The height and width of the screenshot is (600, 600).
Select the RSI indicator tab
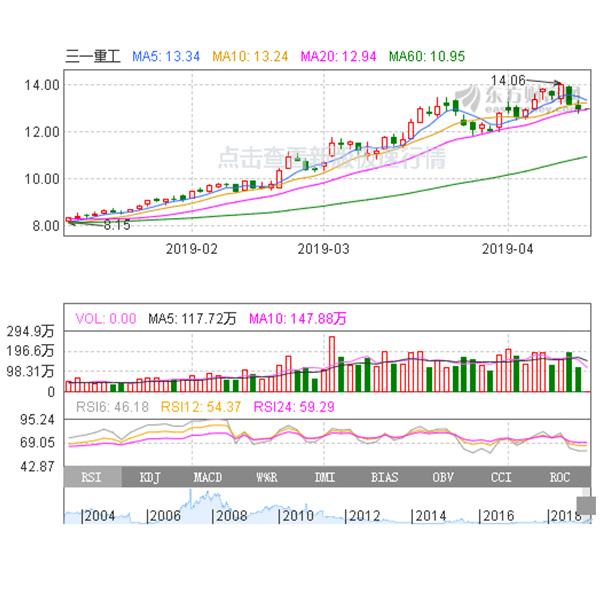92,477
